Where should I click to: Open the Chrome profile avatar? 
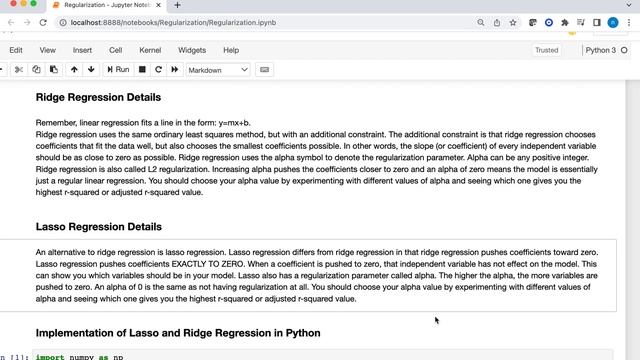click(613, 22)
